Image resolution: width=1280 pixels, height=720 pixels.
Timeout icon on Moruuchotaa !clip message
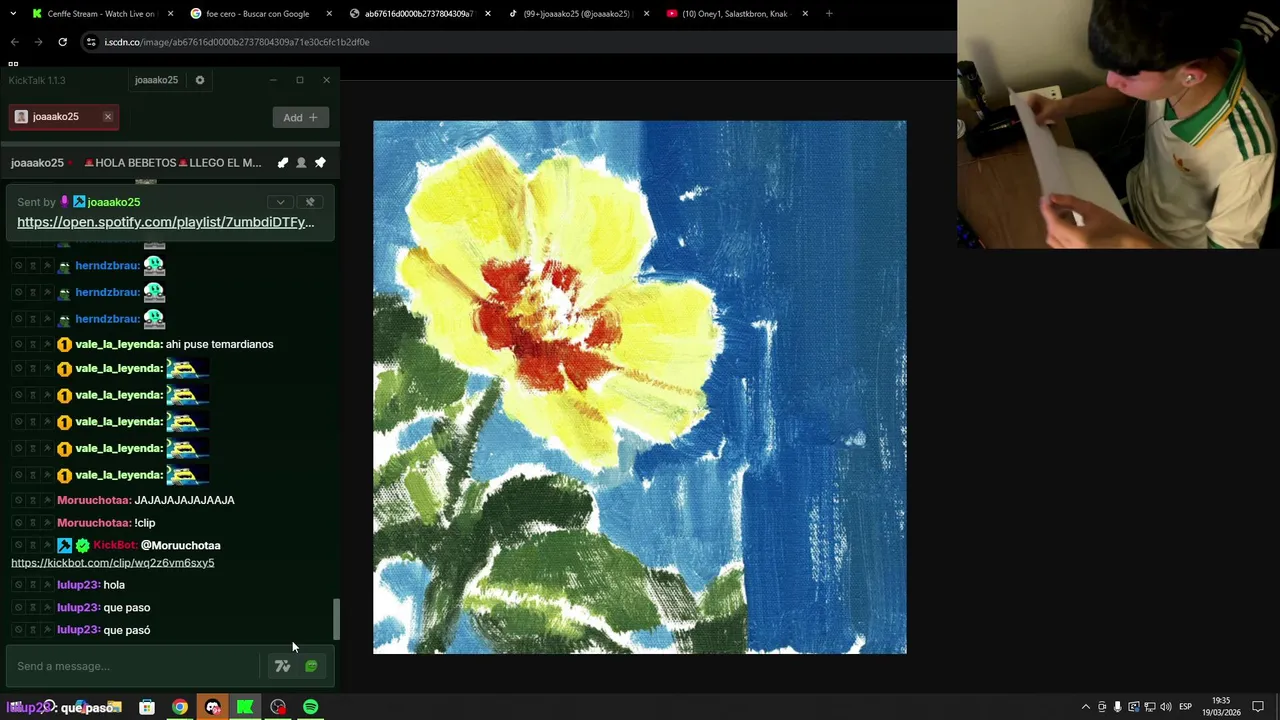tap(32, 523)
